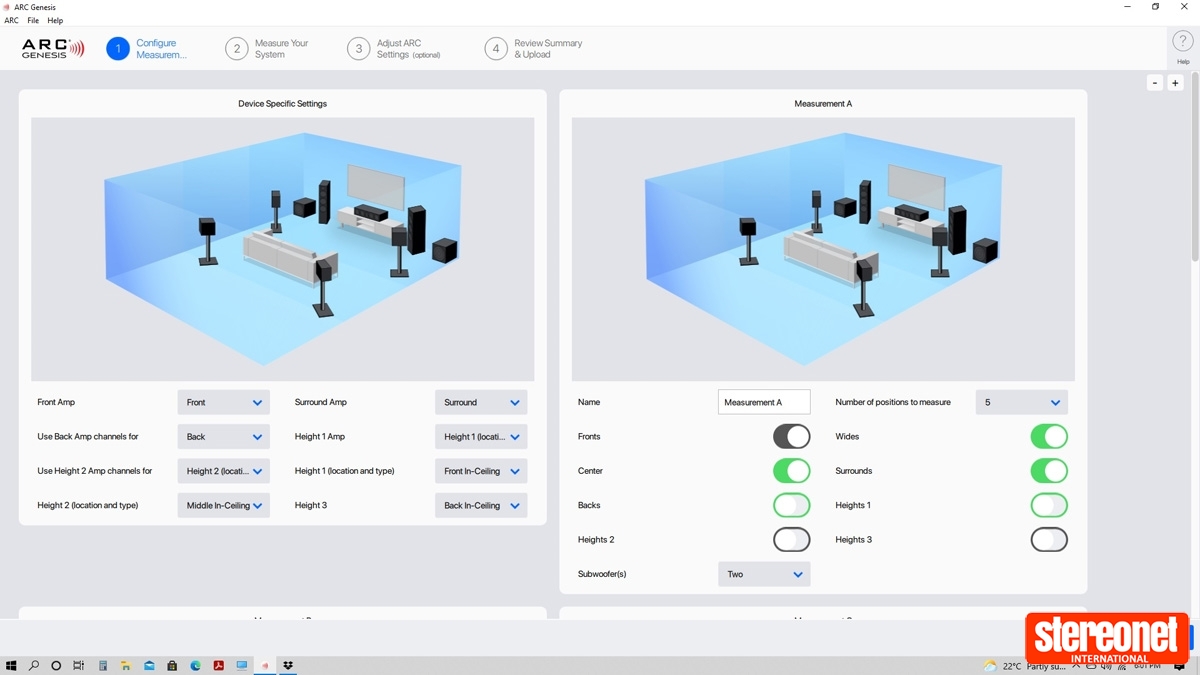Open the Front Amp dropdown

click(x=223, y=403)
